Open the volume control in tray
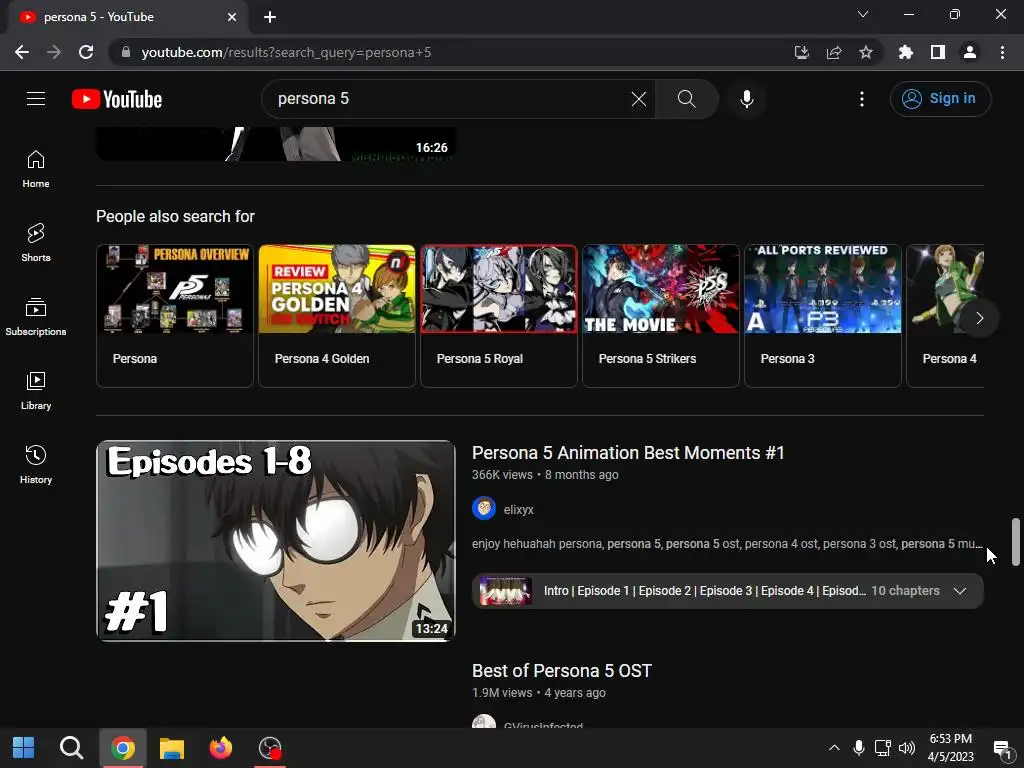This screenshot has width=1024, height=768. [x=907, y=748]
